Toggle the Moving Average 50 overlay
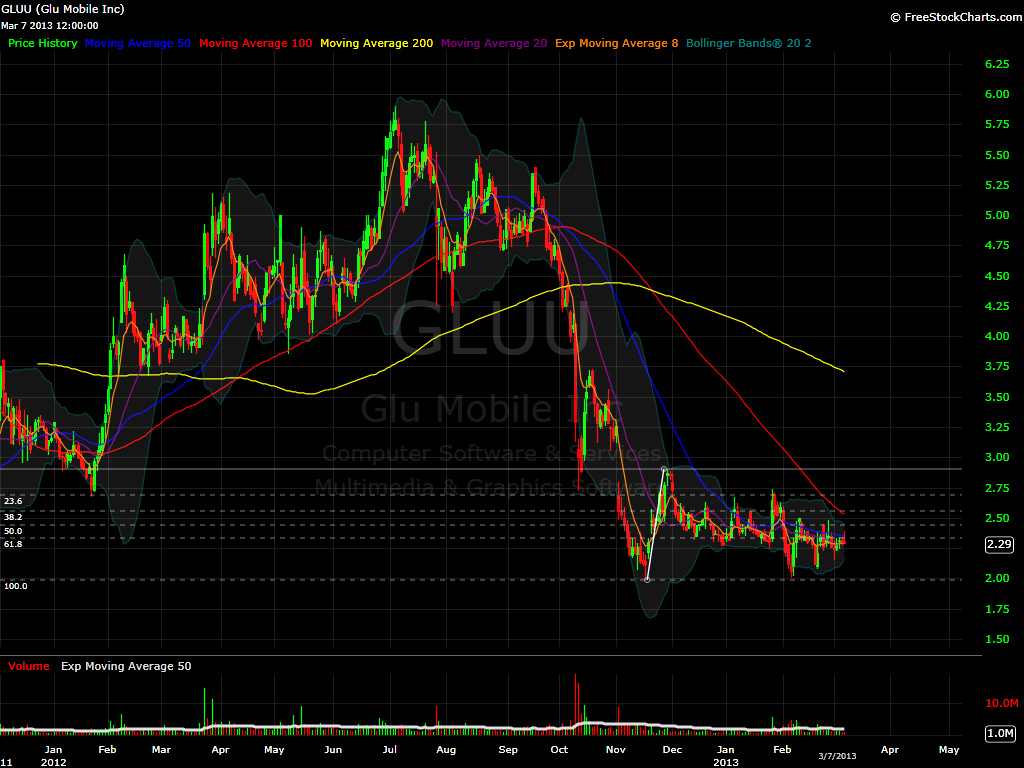The height and width of the screenshot is (768, 1024). click(x=138, y=43)
